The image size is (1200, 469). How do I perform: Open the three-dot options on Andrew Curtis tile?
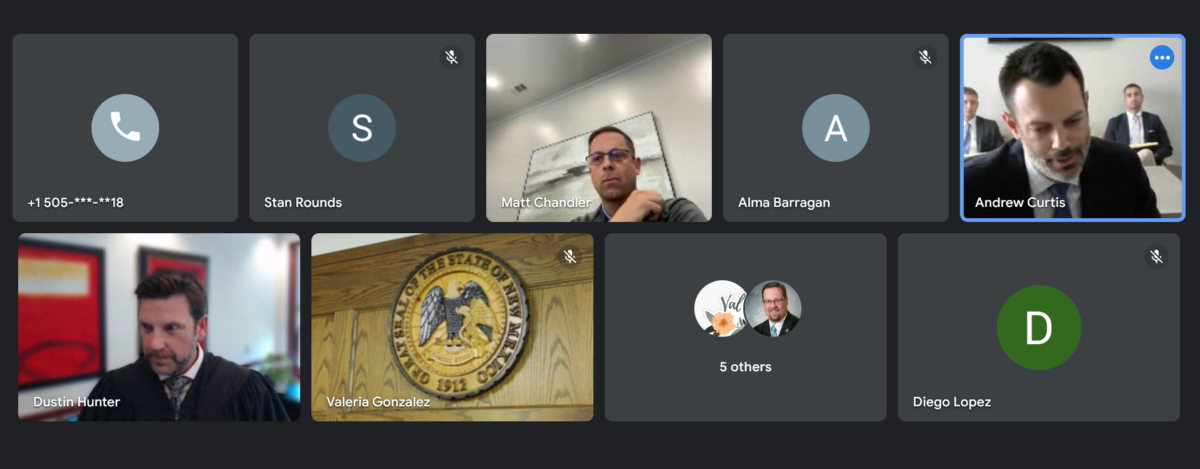1161,58
